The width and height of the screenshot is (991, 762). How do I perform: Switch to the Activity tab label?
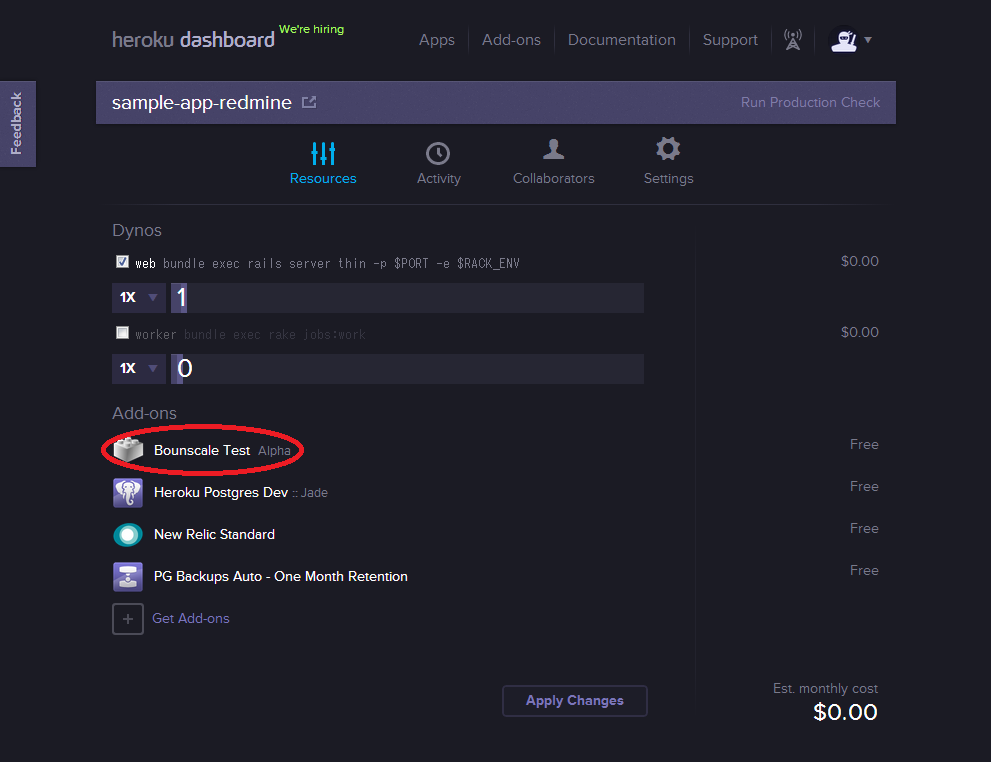pos(439,179)
